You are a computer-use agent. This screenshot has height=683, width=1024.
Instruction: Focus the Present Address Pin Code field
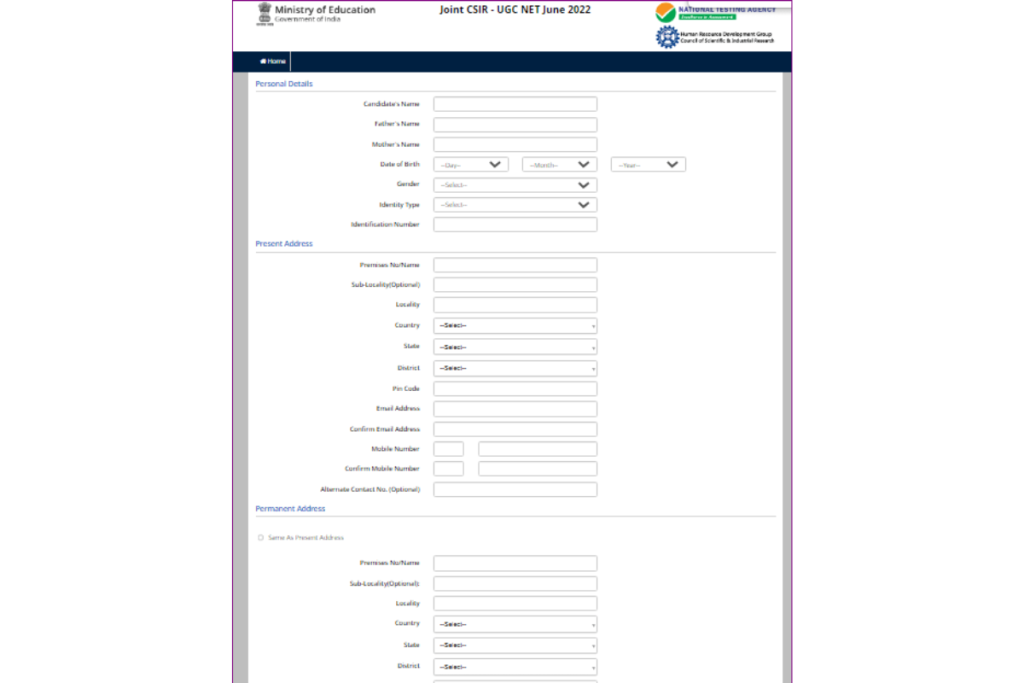click(x=515, y=389)
